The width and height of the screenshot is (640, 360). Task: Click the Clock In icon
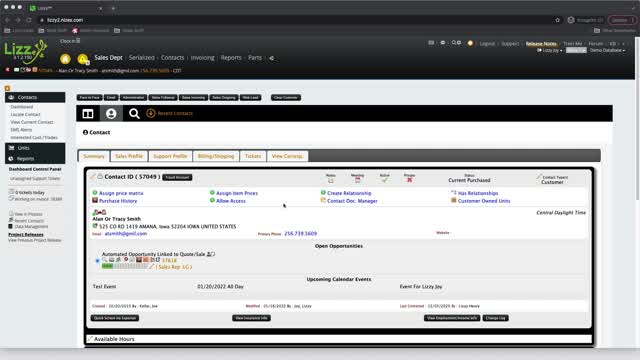78,41
